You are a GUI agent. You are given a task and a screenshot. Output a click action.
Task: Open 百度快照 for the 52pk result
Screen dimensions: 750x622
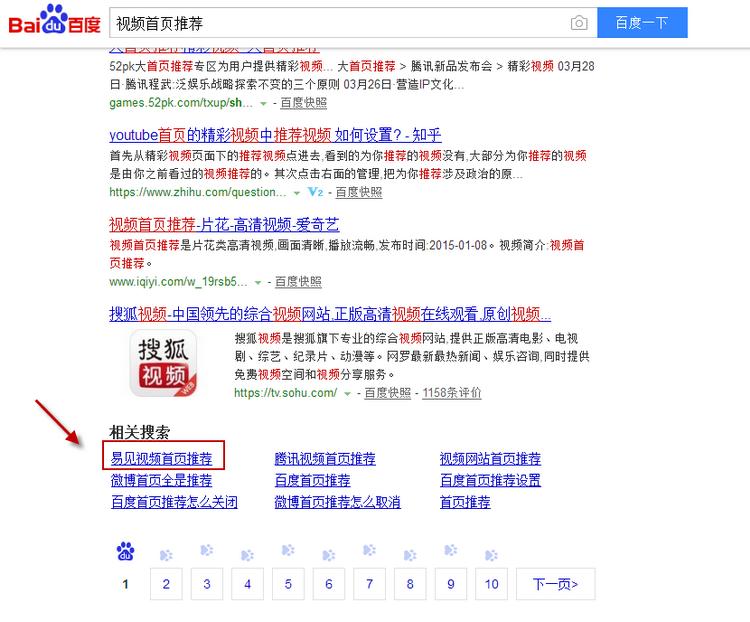303,103
